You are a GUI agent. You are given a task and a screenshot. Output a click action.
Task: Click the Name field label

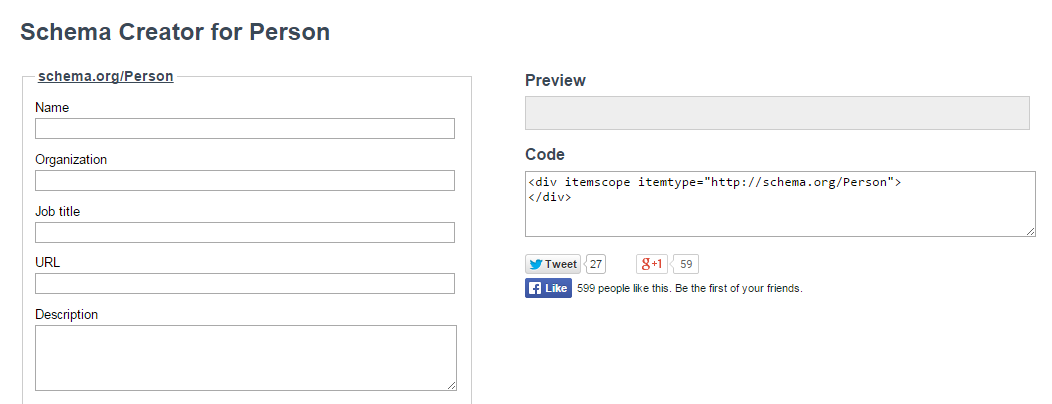pyautogui.click(x=52, y=107)
